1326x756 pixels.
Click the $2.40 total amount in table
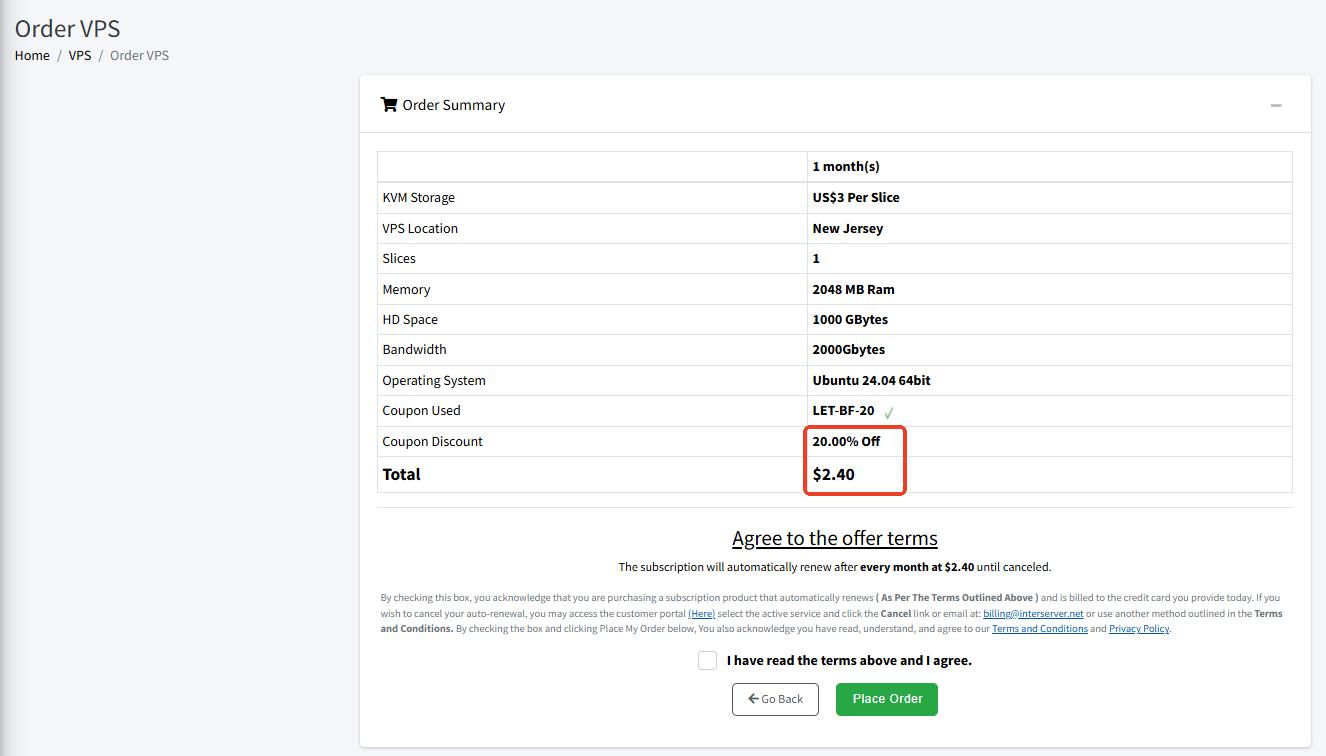coord(833,474)
